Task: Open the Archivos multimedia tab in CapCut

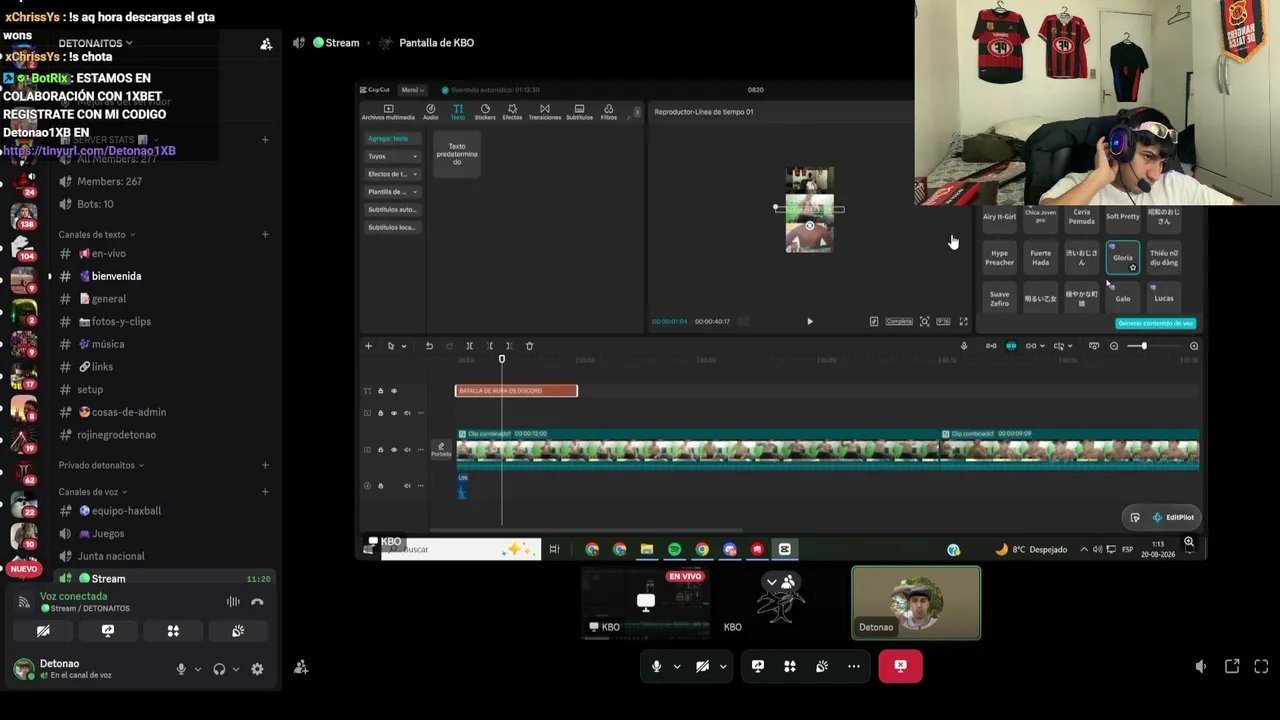Action: click(x=388, y=112)
